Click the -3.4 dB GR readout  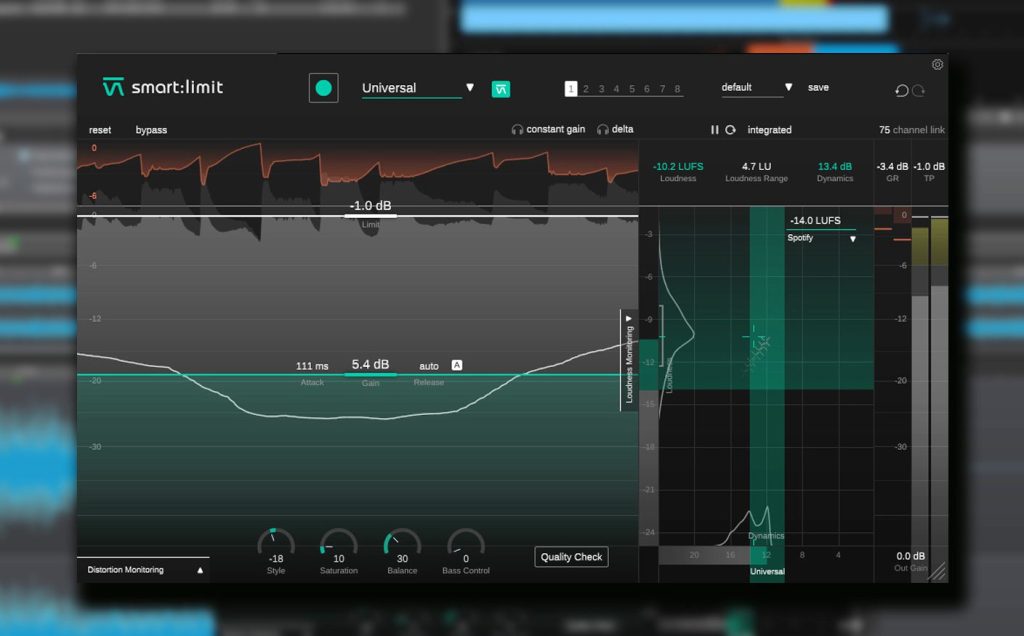pos(892,167)
